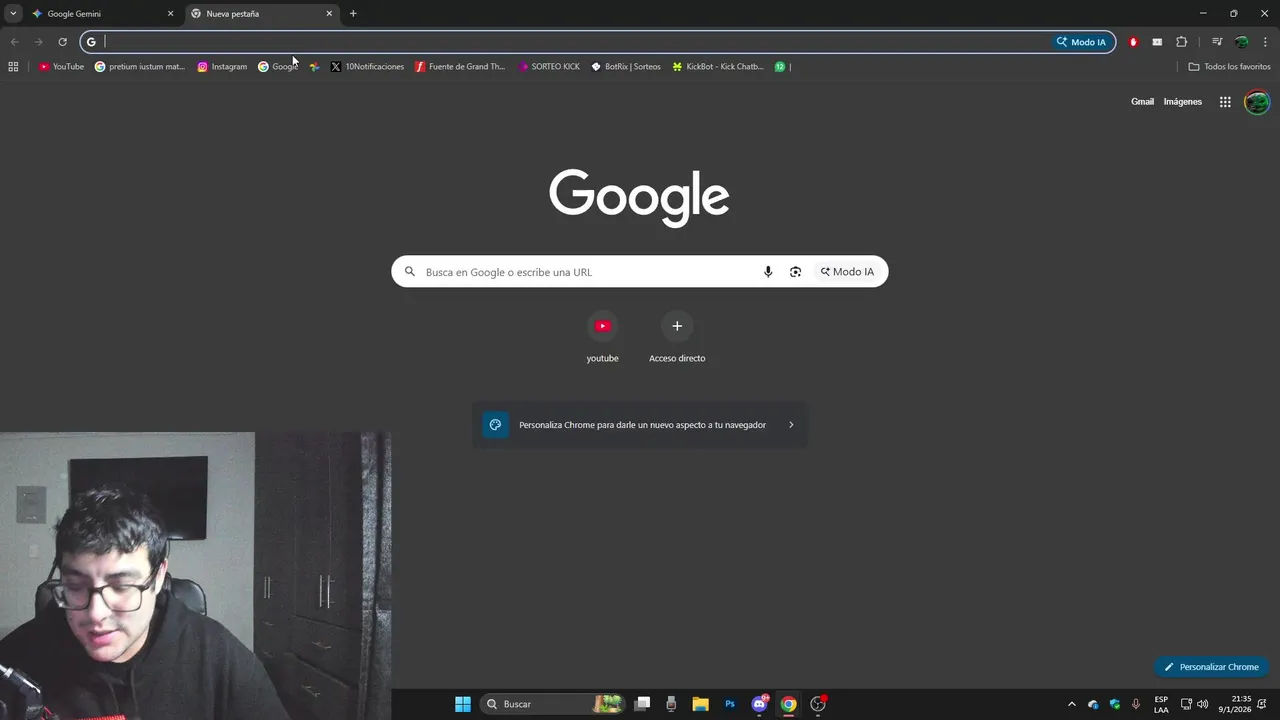Click the colorful pinwheel bookmark icon
This screenshot has width=1280, height=720.
tap(314, 67)
